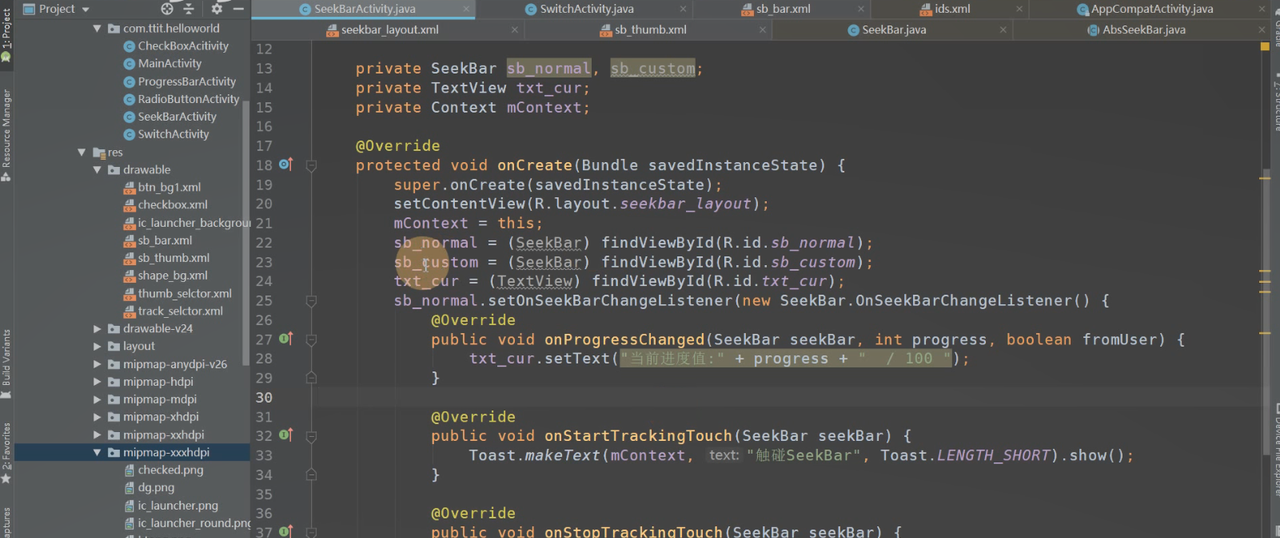This screenshot has height=538, width=1280.
Task: Click the implements gutter icon on line 32
Action: click(x=286, y=435)
